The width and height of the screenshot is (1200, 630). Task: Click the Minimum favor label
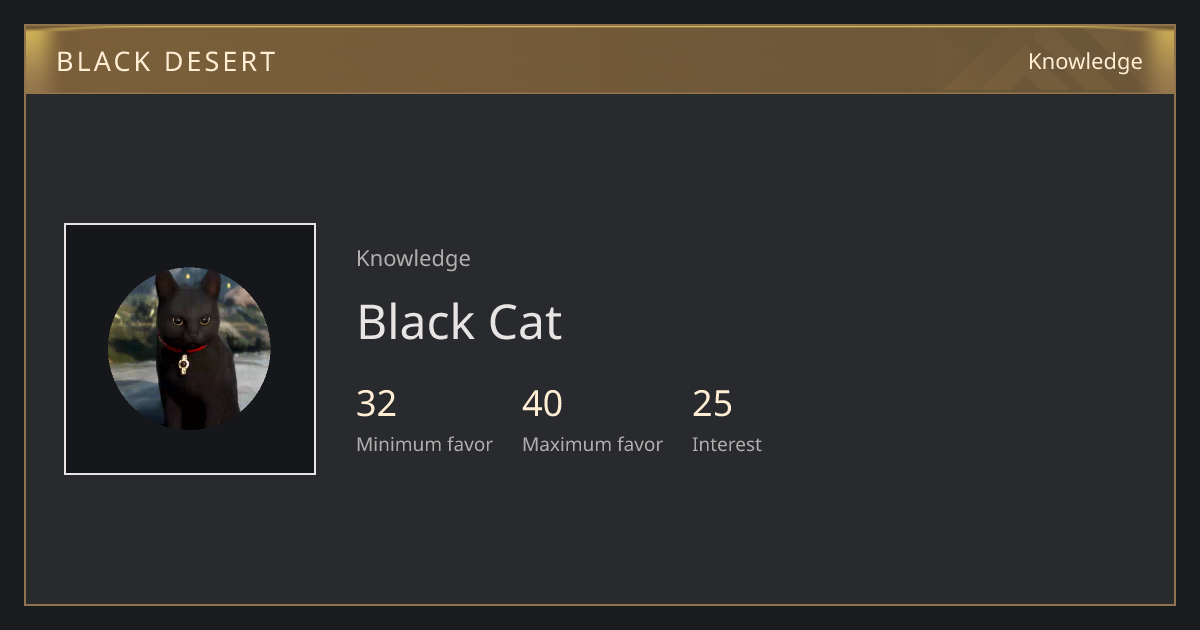click(x=424, y=445)
